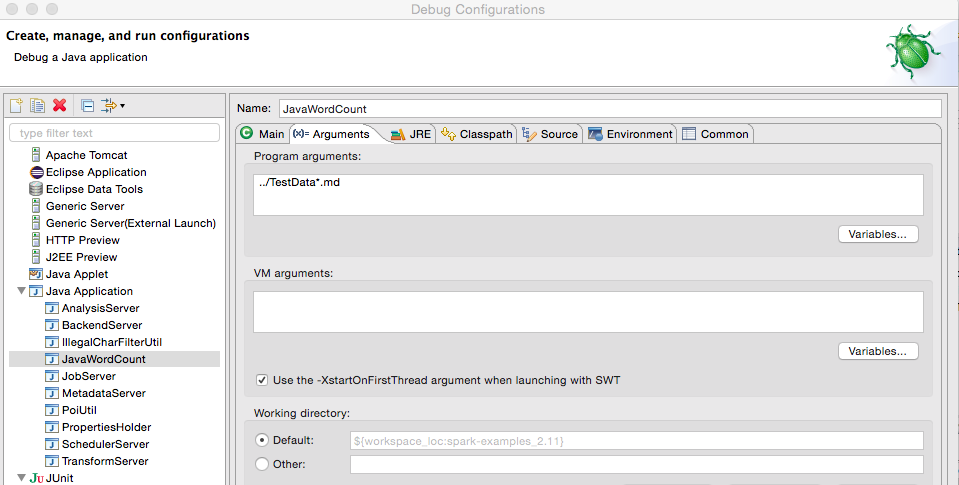Open the filter launch configurations menu
The width and height of the screenshot is (959, 485).
pos(113,106)
